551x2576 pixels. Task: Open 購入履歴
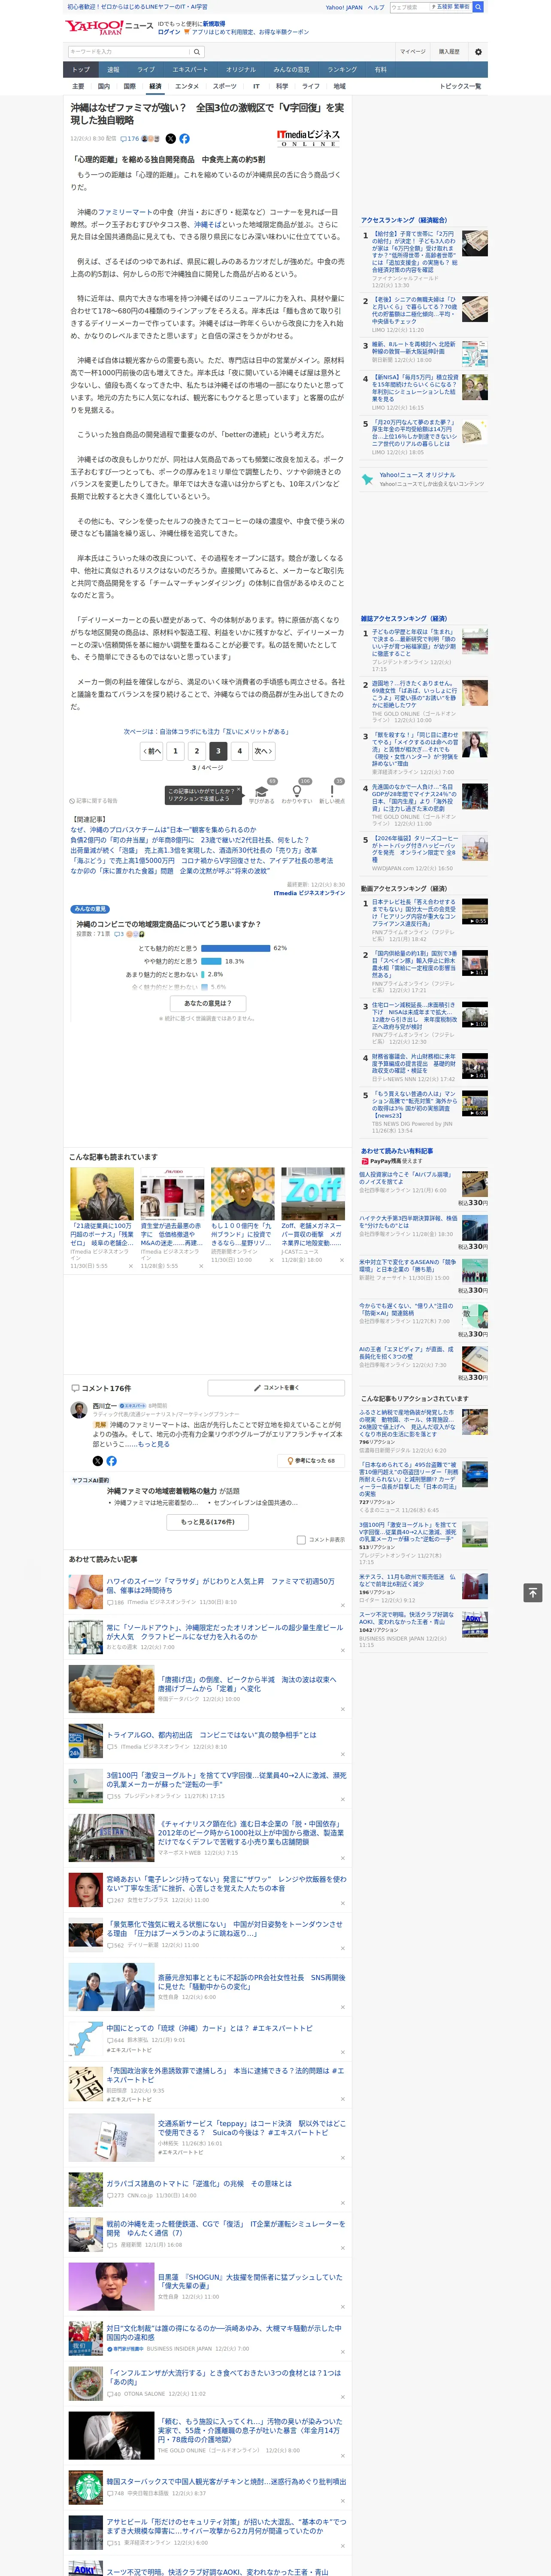449,51
